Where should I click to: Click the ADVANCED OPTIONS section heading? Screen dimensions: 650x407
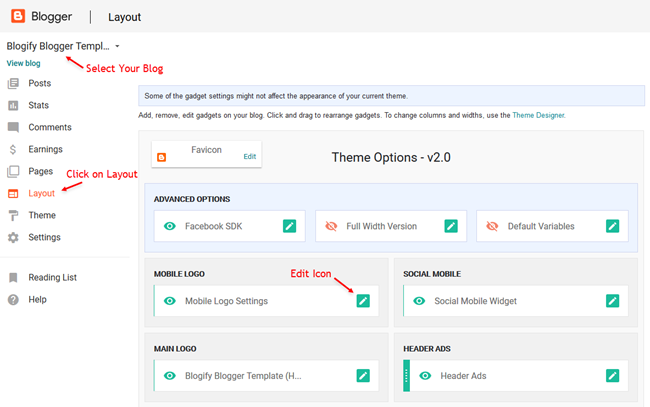192,199
